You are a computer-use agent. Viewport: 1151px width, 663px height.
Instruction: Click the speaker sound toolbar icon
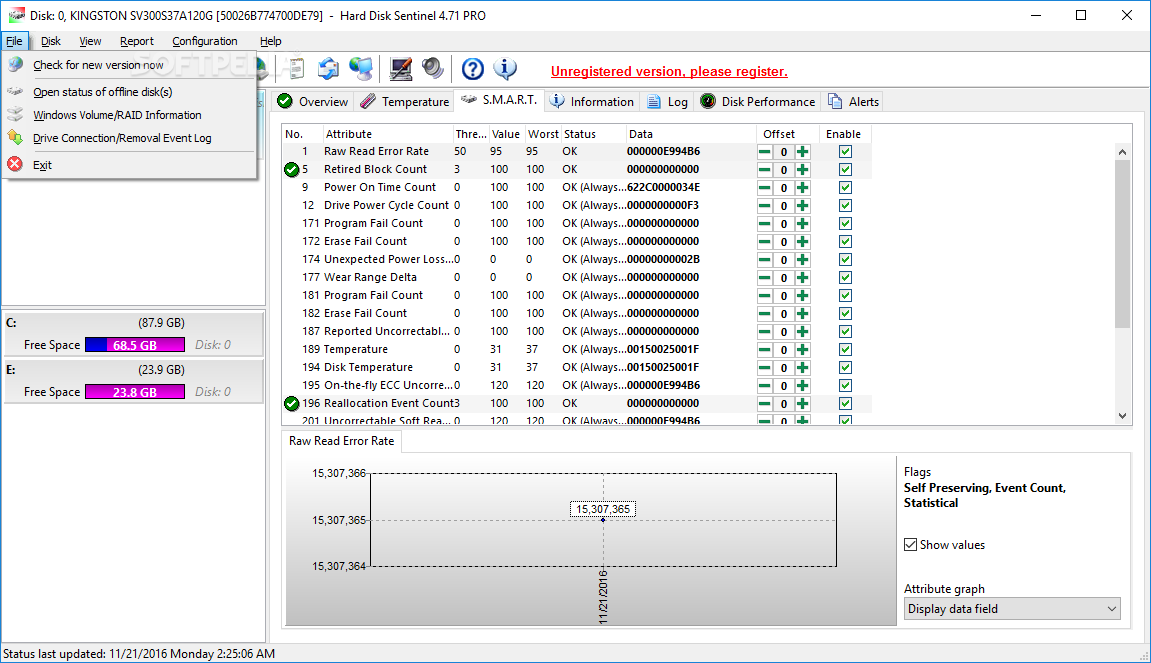click(432, 69)
